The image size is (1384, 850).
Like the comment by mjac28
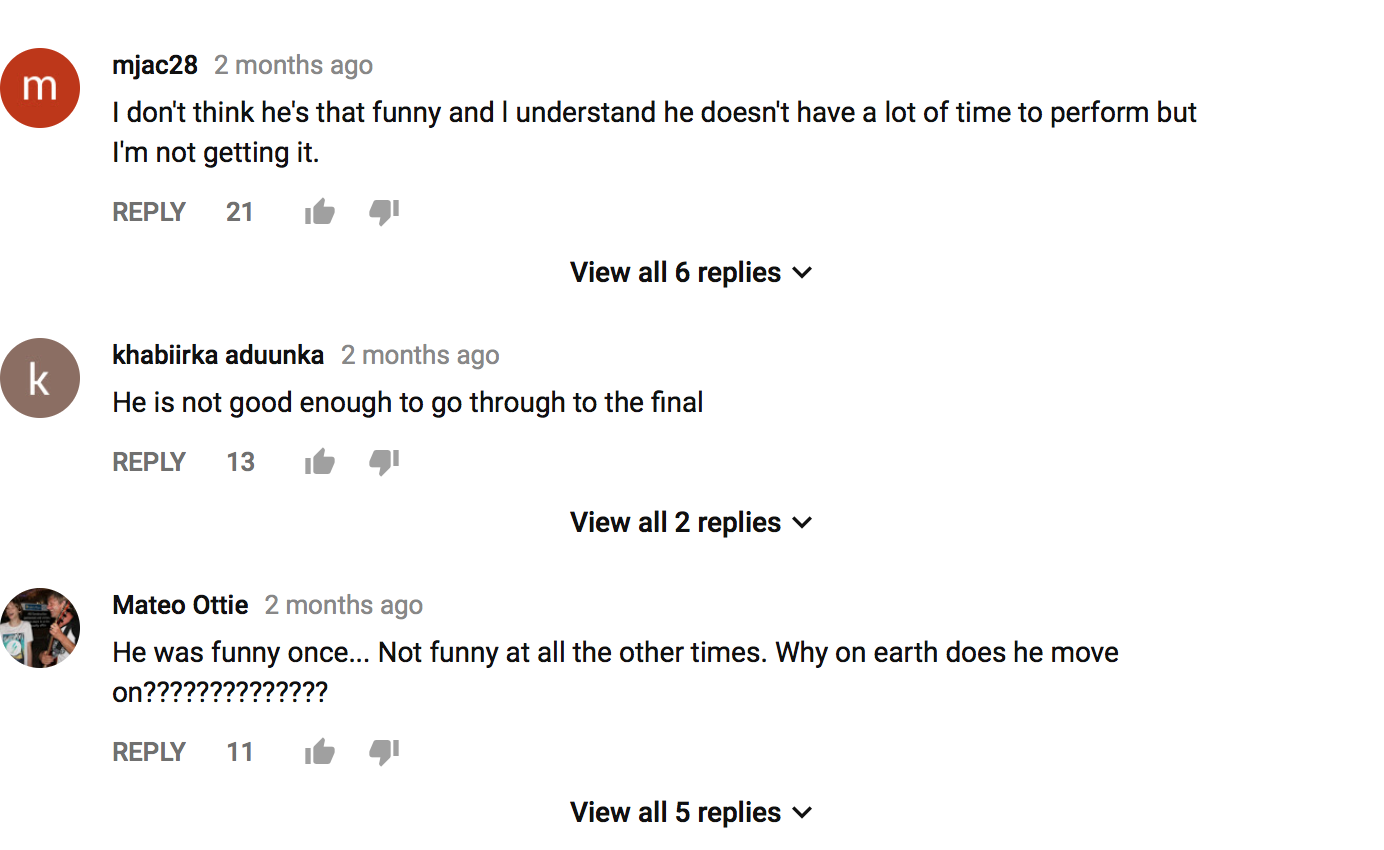(320, 212)
